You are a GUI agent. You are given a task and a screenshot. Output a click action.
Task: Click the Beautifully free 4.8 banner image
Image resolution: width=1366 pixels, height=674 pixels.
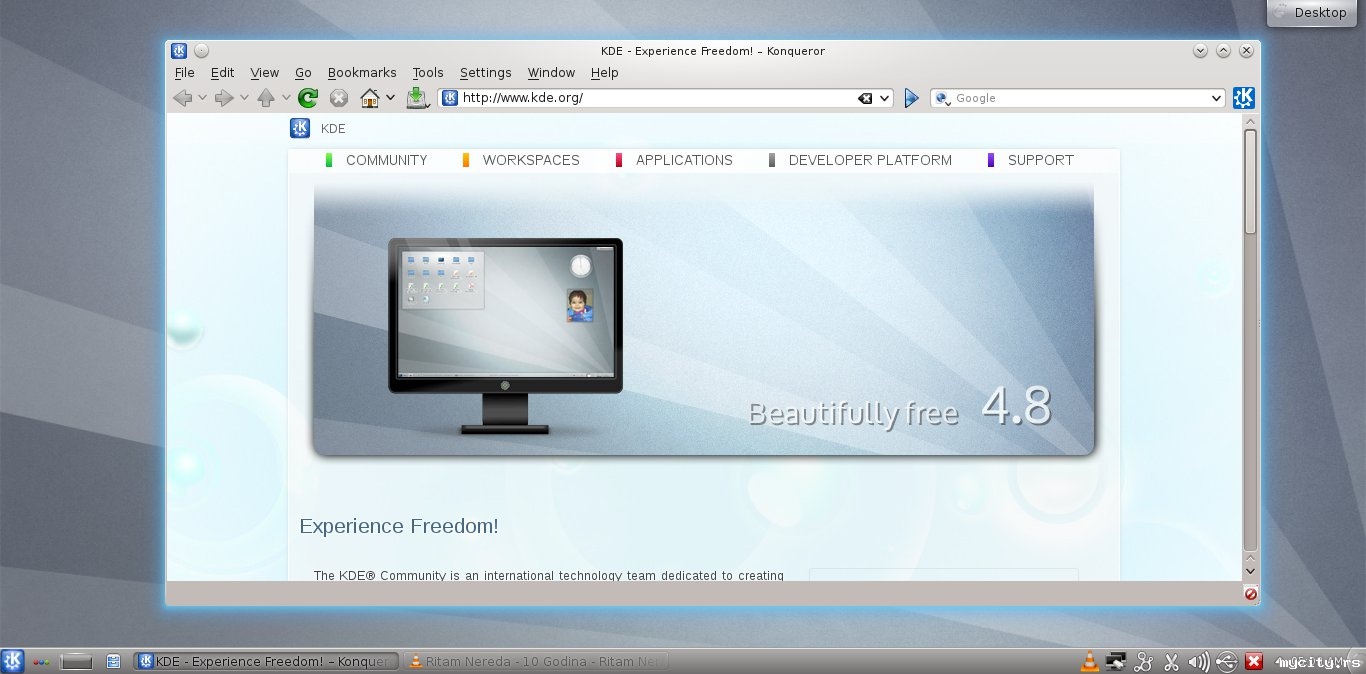[704, 319]
